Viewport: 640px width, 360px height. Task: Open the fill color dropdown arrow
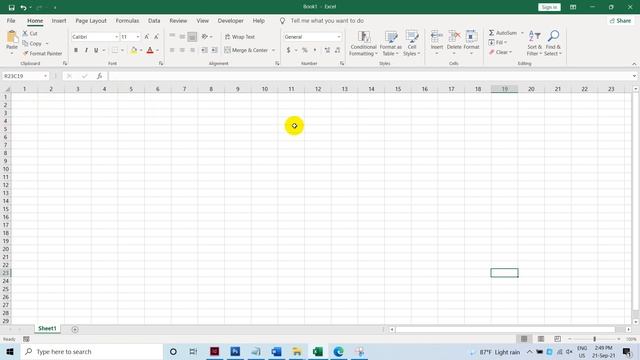tap(141, 50)
